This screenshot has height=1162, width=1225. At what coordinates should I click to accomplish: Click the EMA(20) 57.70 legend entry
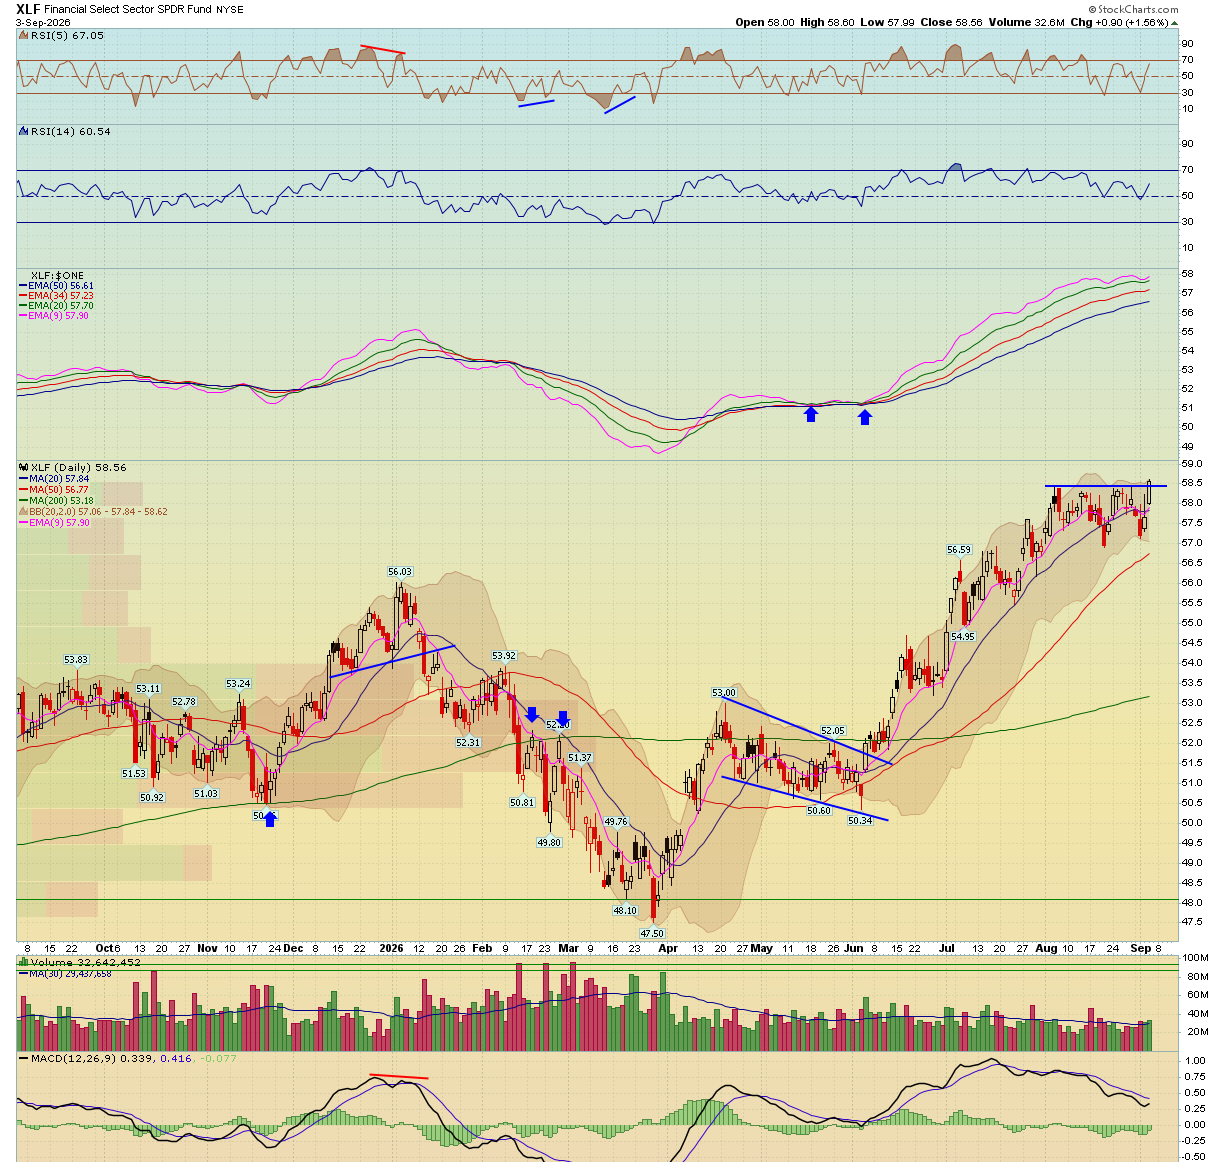61,306
